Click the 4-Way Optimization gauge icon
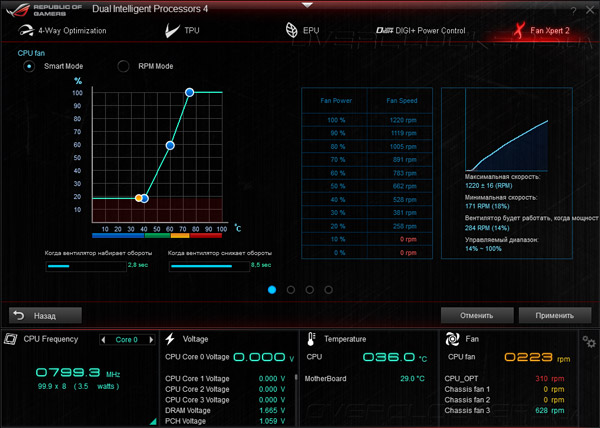Image resolution: width=600 pixels, height=428 pixels. pyautogui.click(x=26, y=31)
